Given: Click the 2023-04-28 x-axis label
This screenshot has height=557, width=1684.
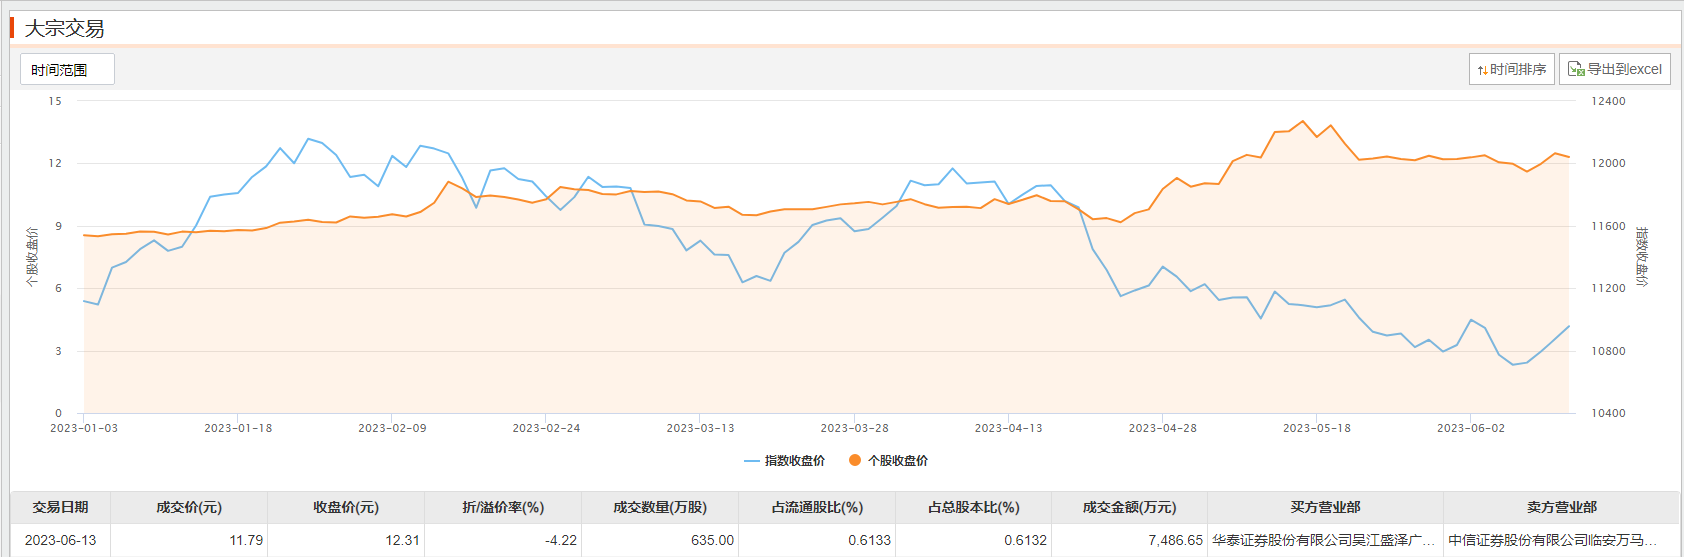Looking at the screenshot, I should click(x=1162, y=428).
